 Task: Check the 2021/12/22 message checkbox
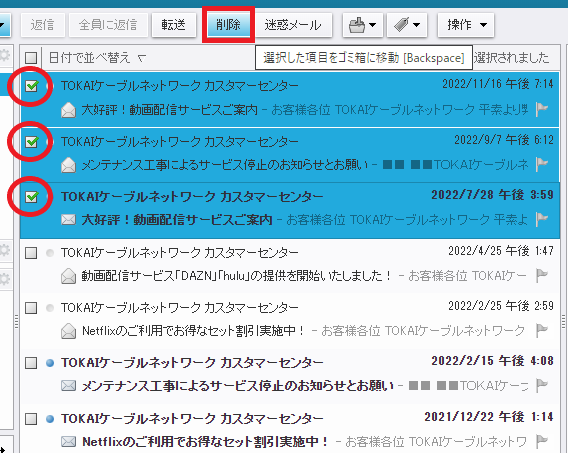[x=31, y=419]
